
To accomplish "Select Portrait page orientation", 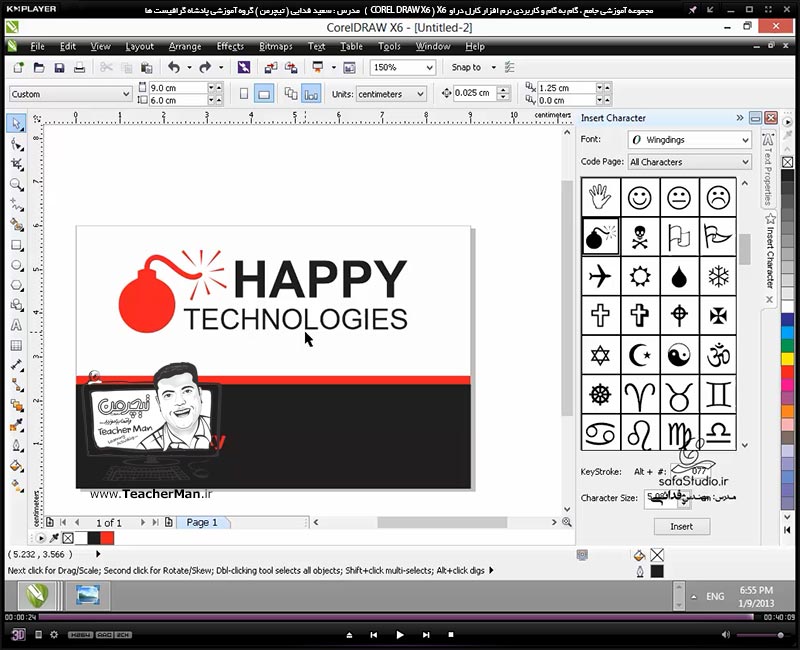I will coord(244,94).
